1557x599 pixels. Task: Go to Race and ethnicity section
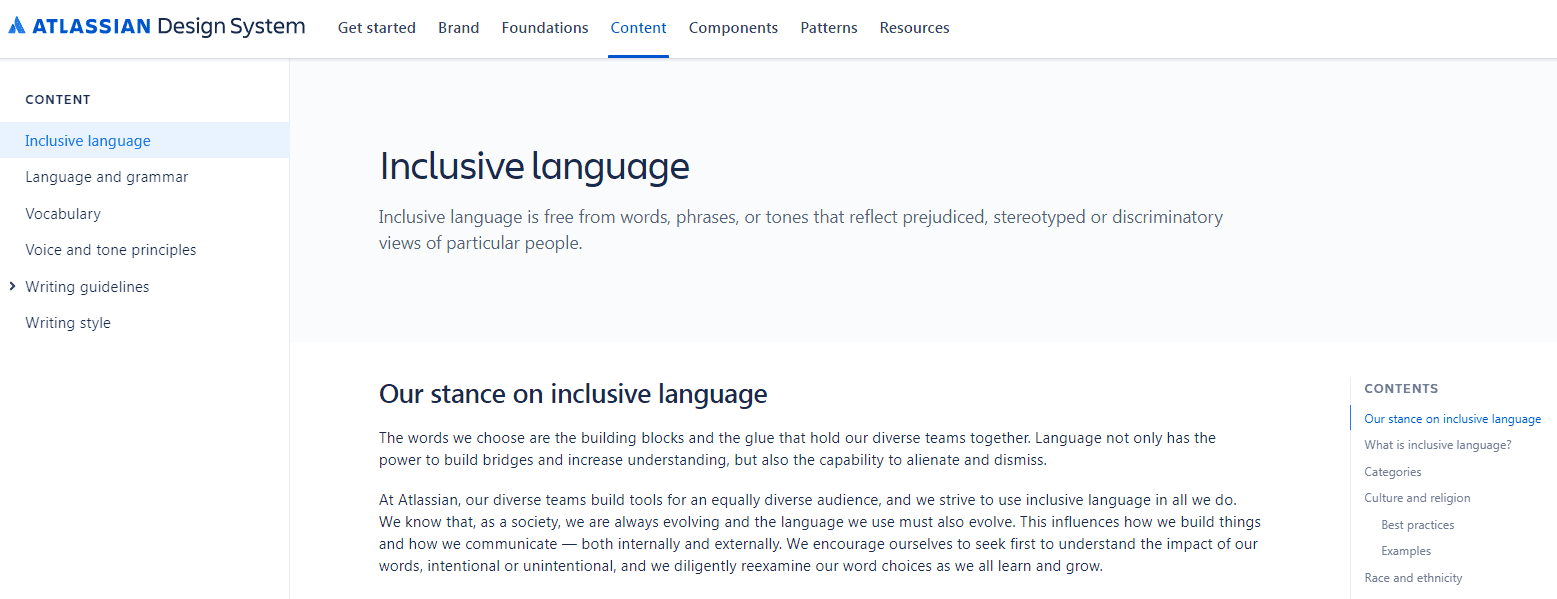point(1413,577)
